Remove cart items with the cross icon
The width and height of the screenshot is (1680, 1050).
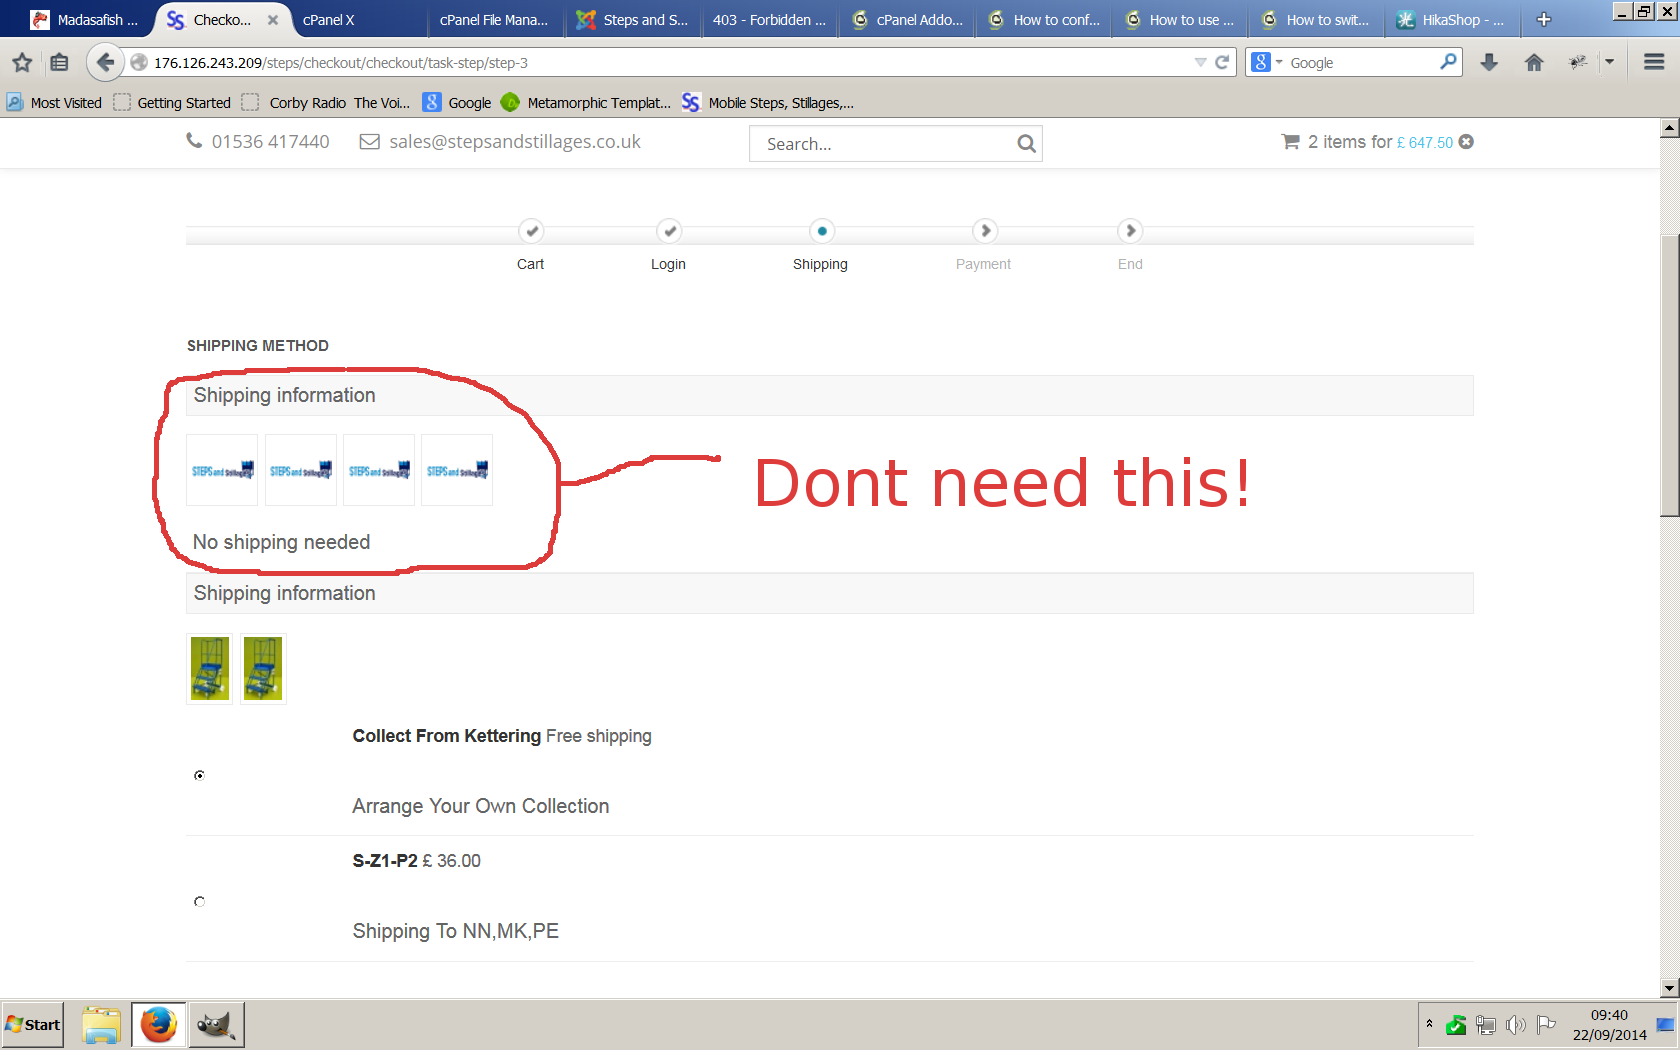tap(1467, 142)
